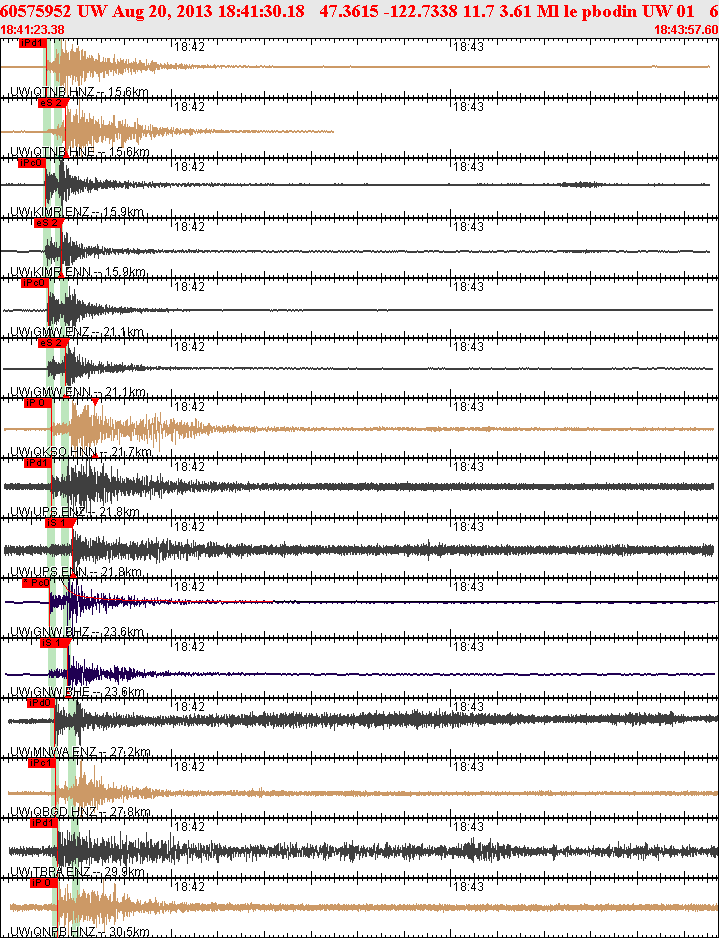The height and width of the screenshot is (938, 719).
Task: Click the 18:42 tick label on QNFB HNZ row
Action: [x=190, y=887]
